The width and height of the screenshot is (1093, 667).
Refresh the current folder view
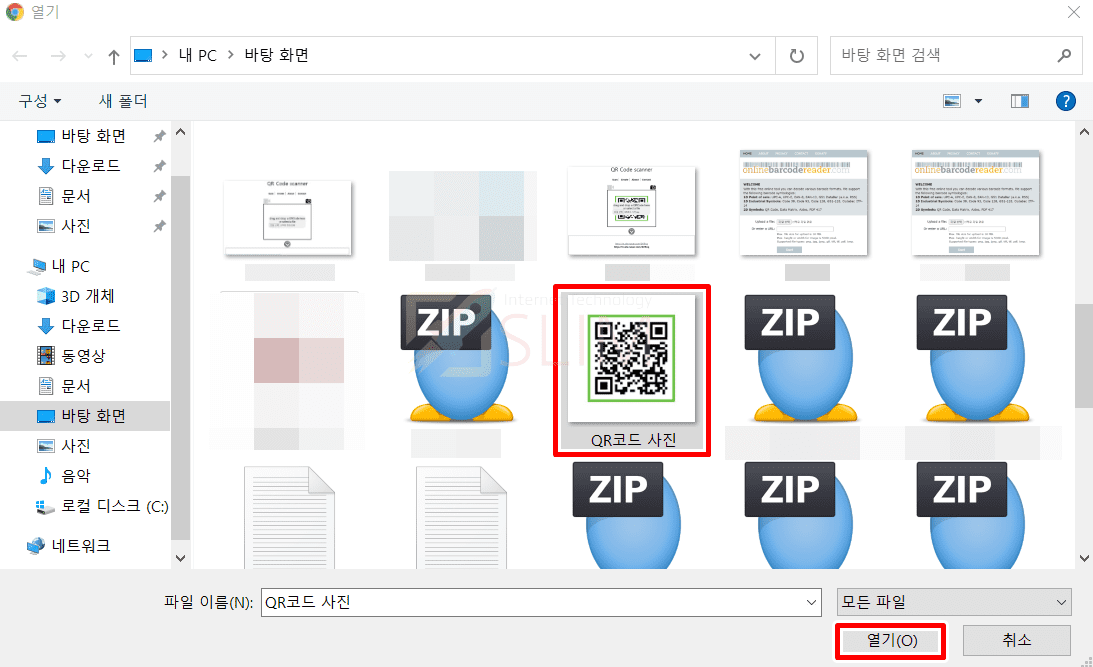[x=796, y=56]
